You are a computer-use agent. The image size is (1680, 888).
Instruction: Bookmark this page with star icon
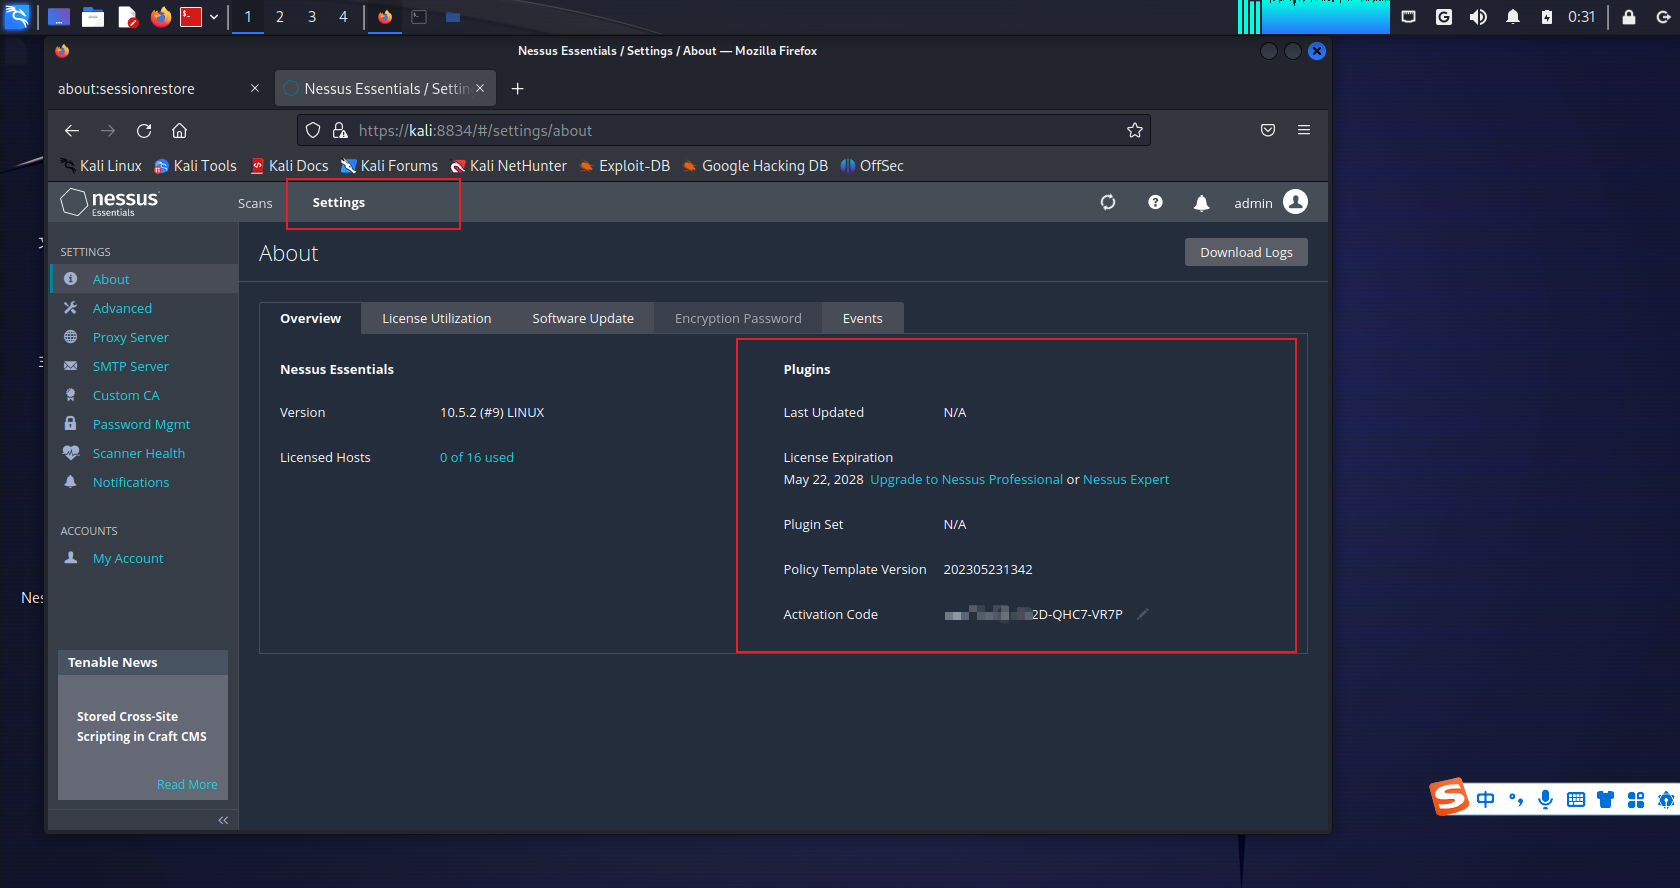click(1135, 130)
